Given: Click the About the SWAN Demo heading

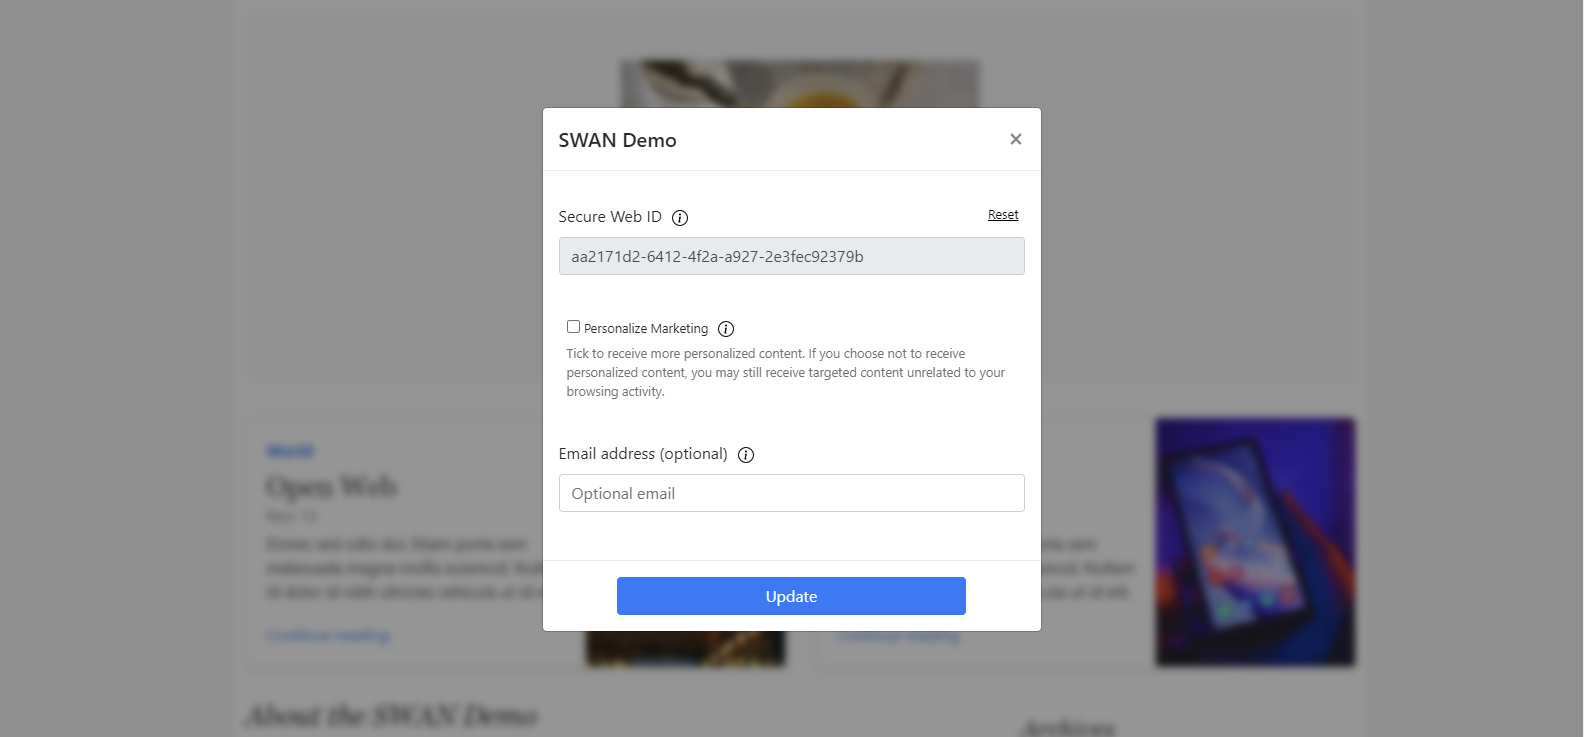Looking at the screenshot, I should click(x=391, y=716).
